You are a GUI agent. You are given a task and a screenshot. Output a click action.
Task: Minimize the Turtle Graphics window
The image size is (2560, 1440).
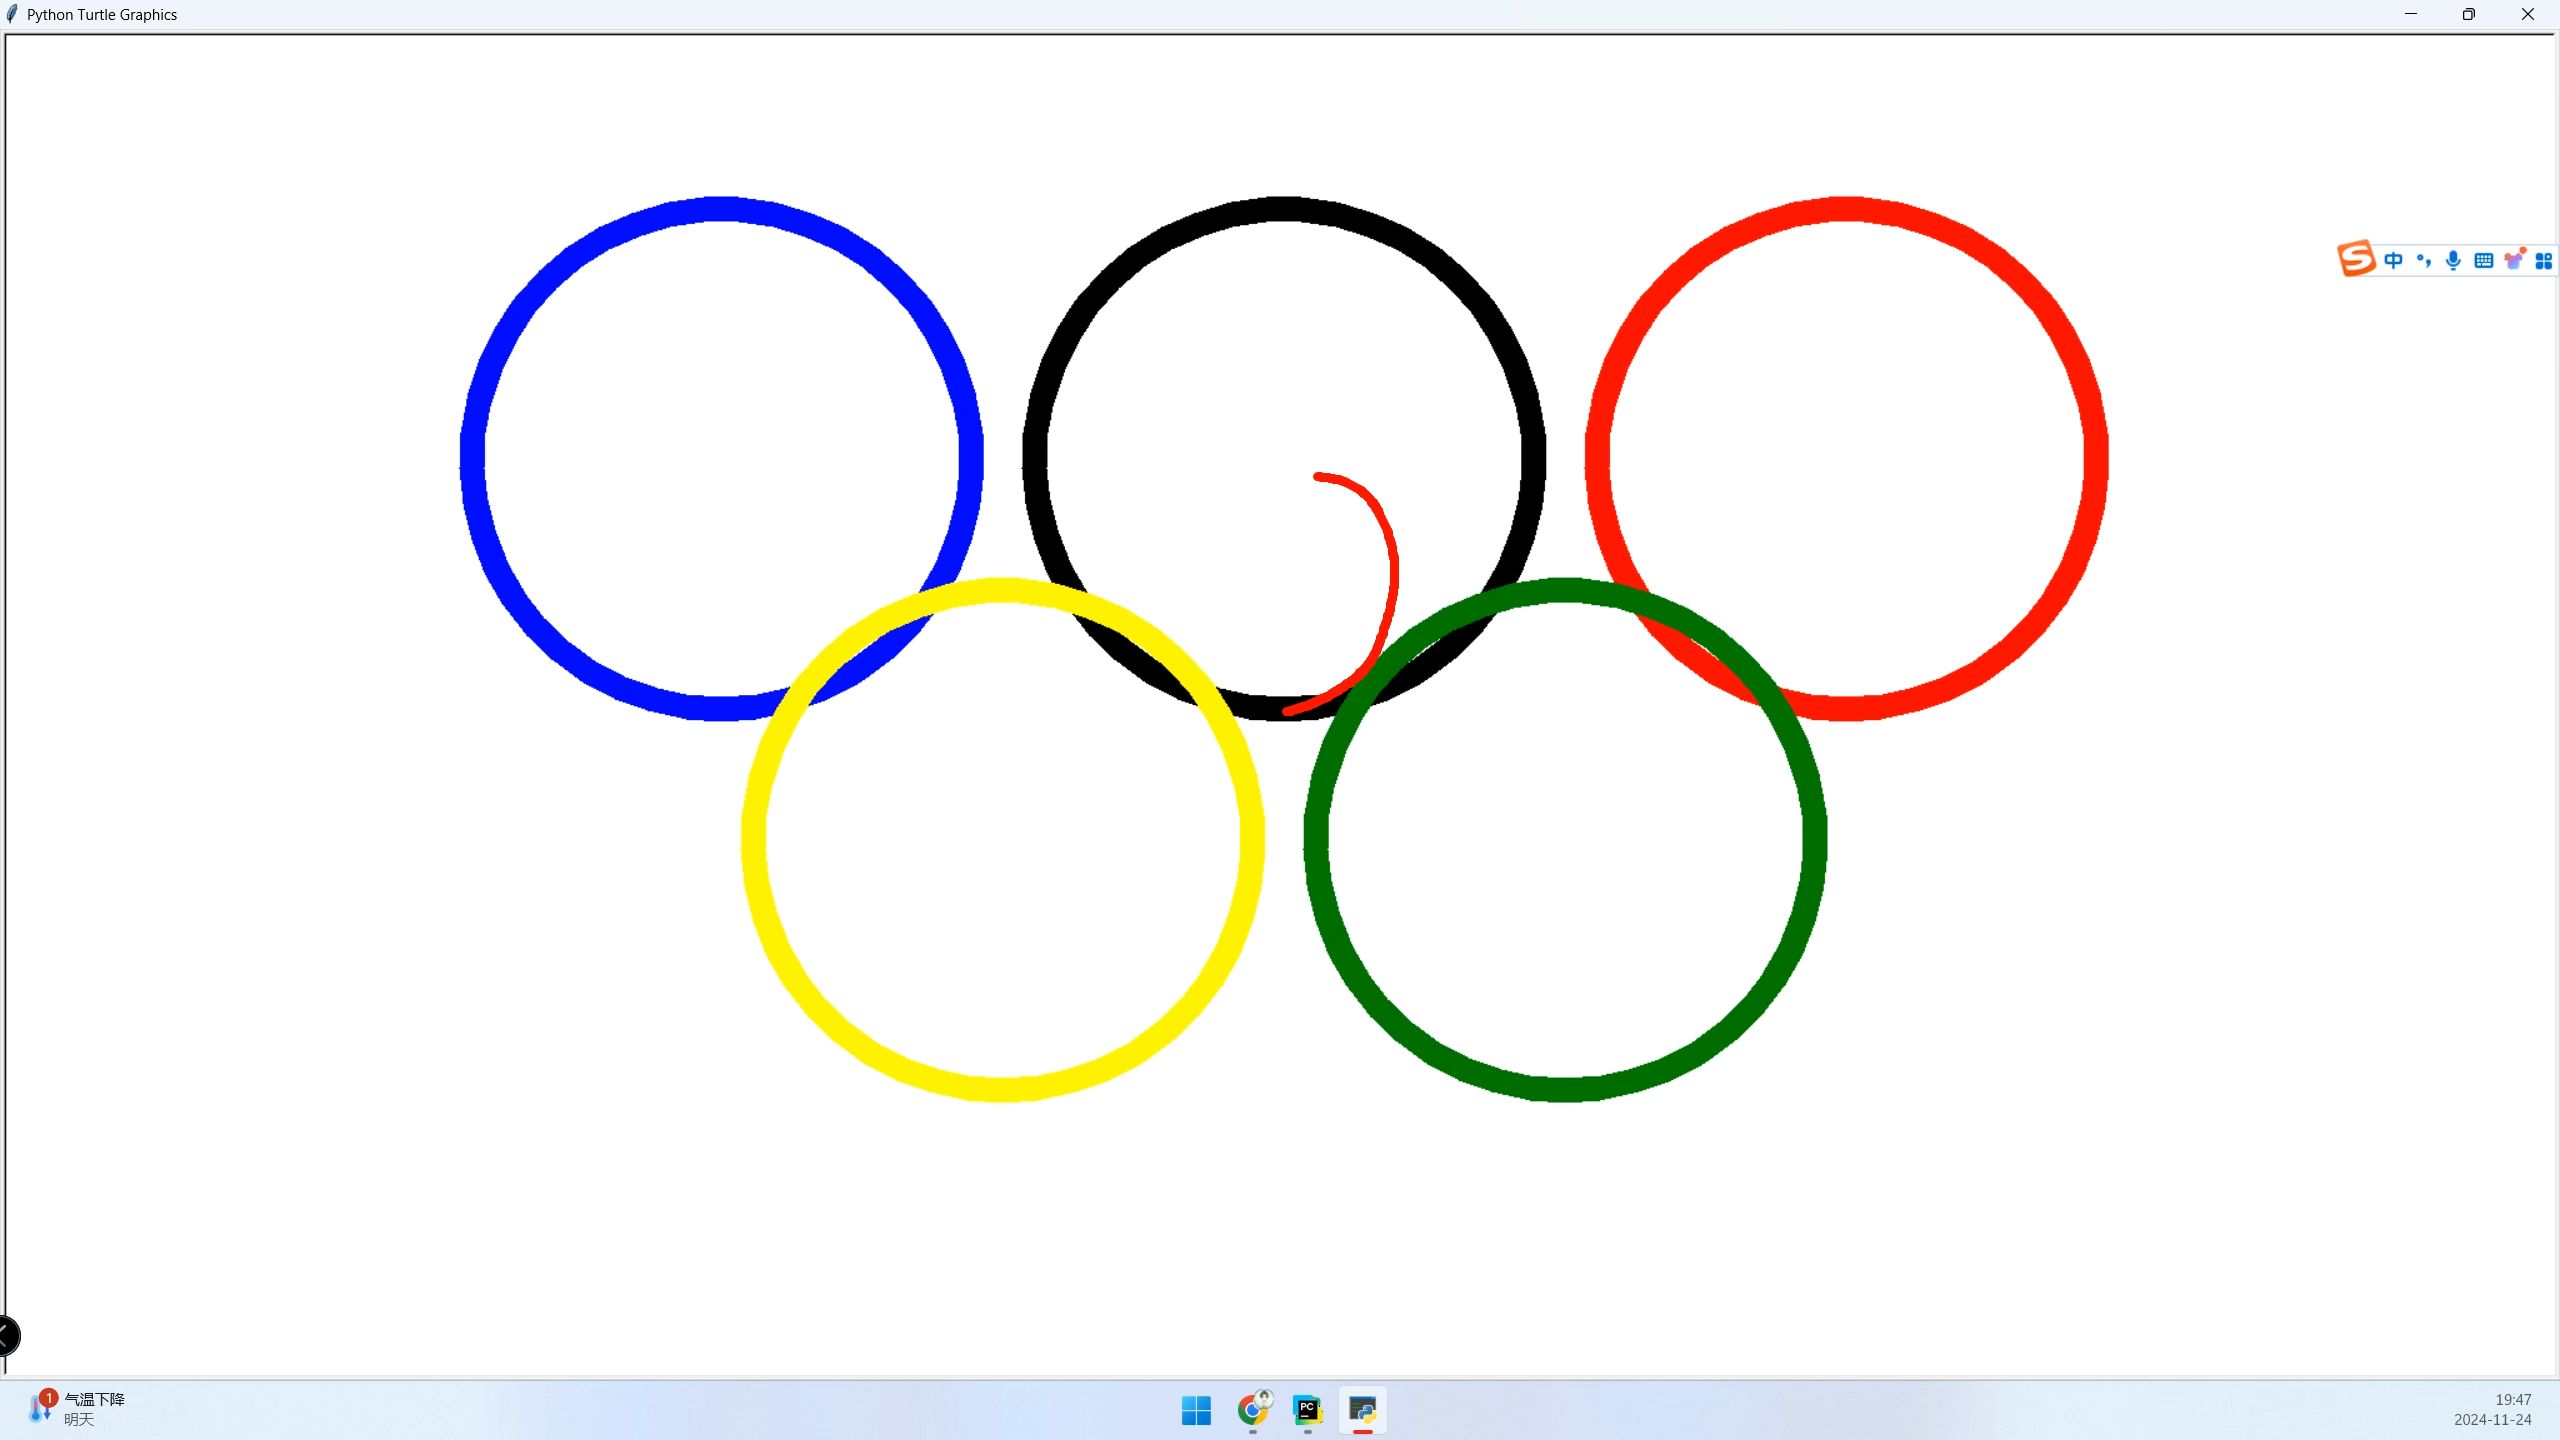tap(2411, 14)
